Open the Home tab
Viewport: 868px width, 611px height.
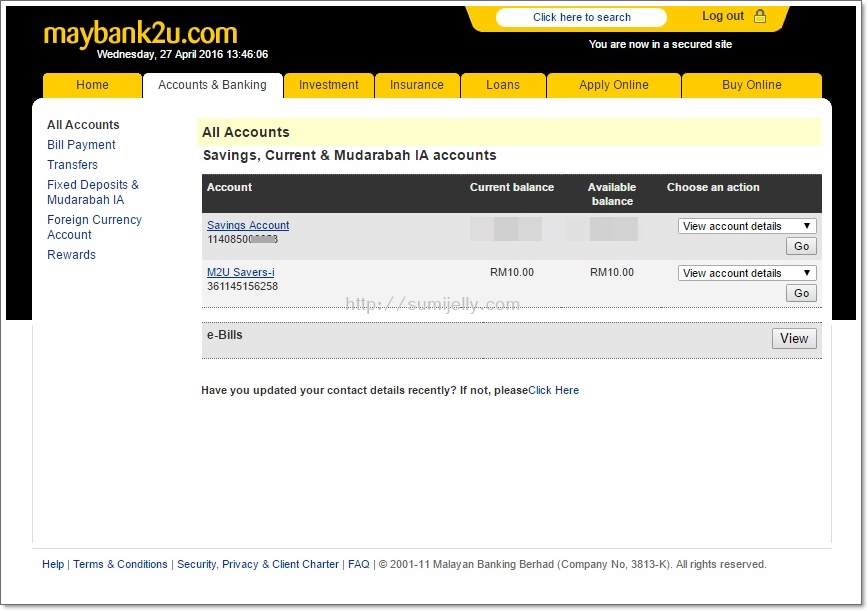pyautogui.click(x=92, y=85)
